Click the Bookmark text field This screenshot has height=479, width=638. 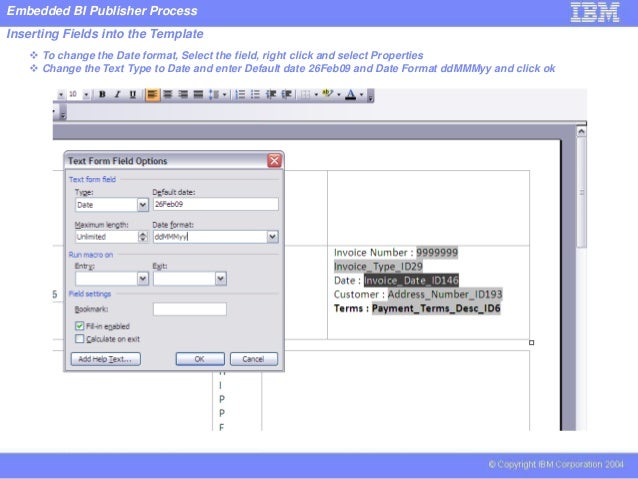pyautogui.click(x=190, y=309)
